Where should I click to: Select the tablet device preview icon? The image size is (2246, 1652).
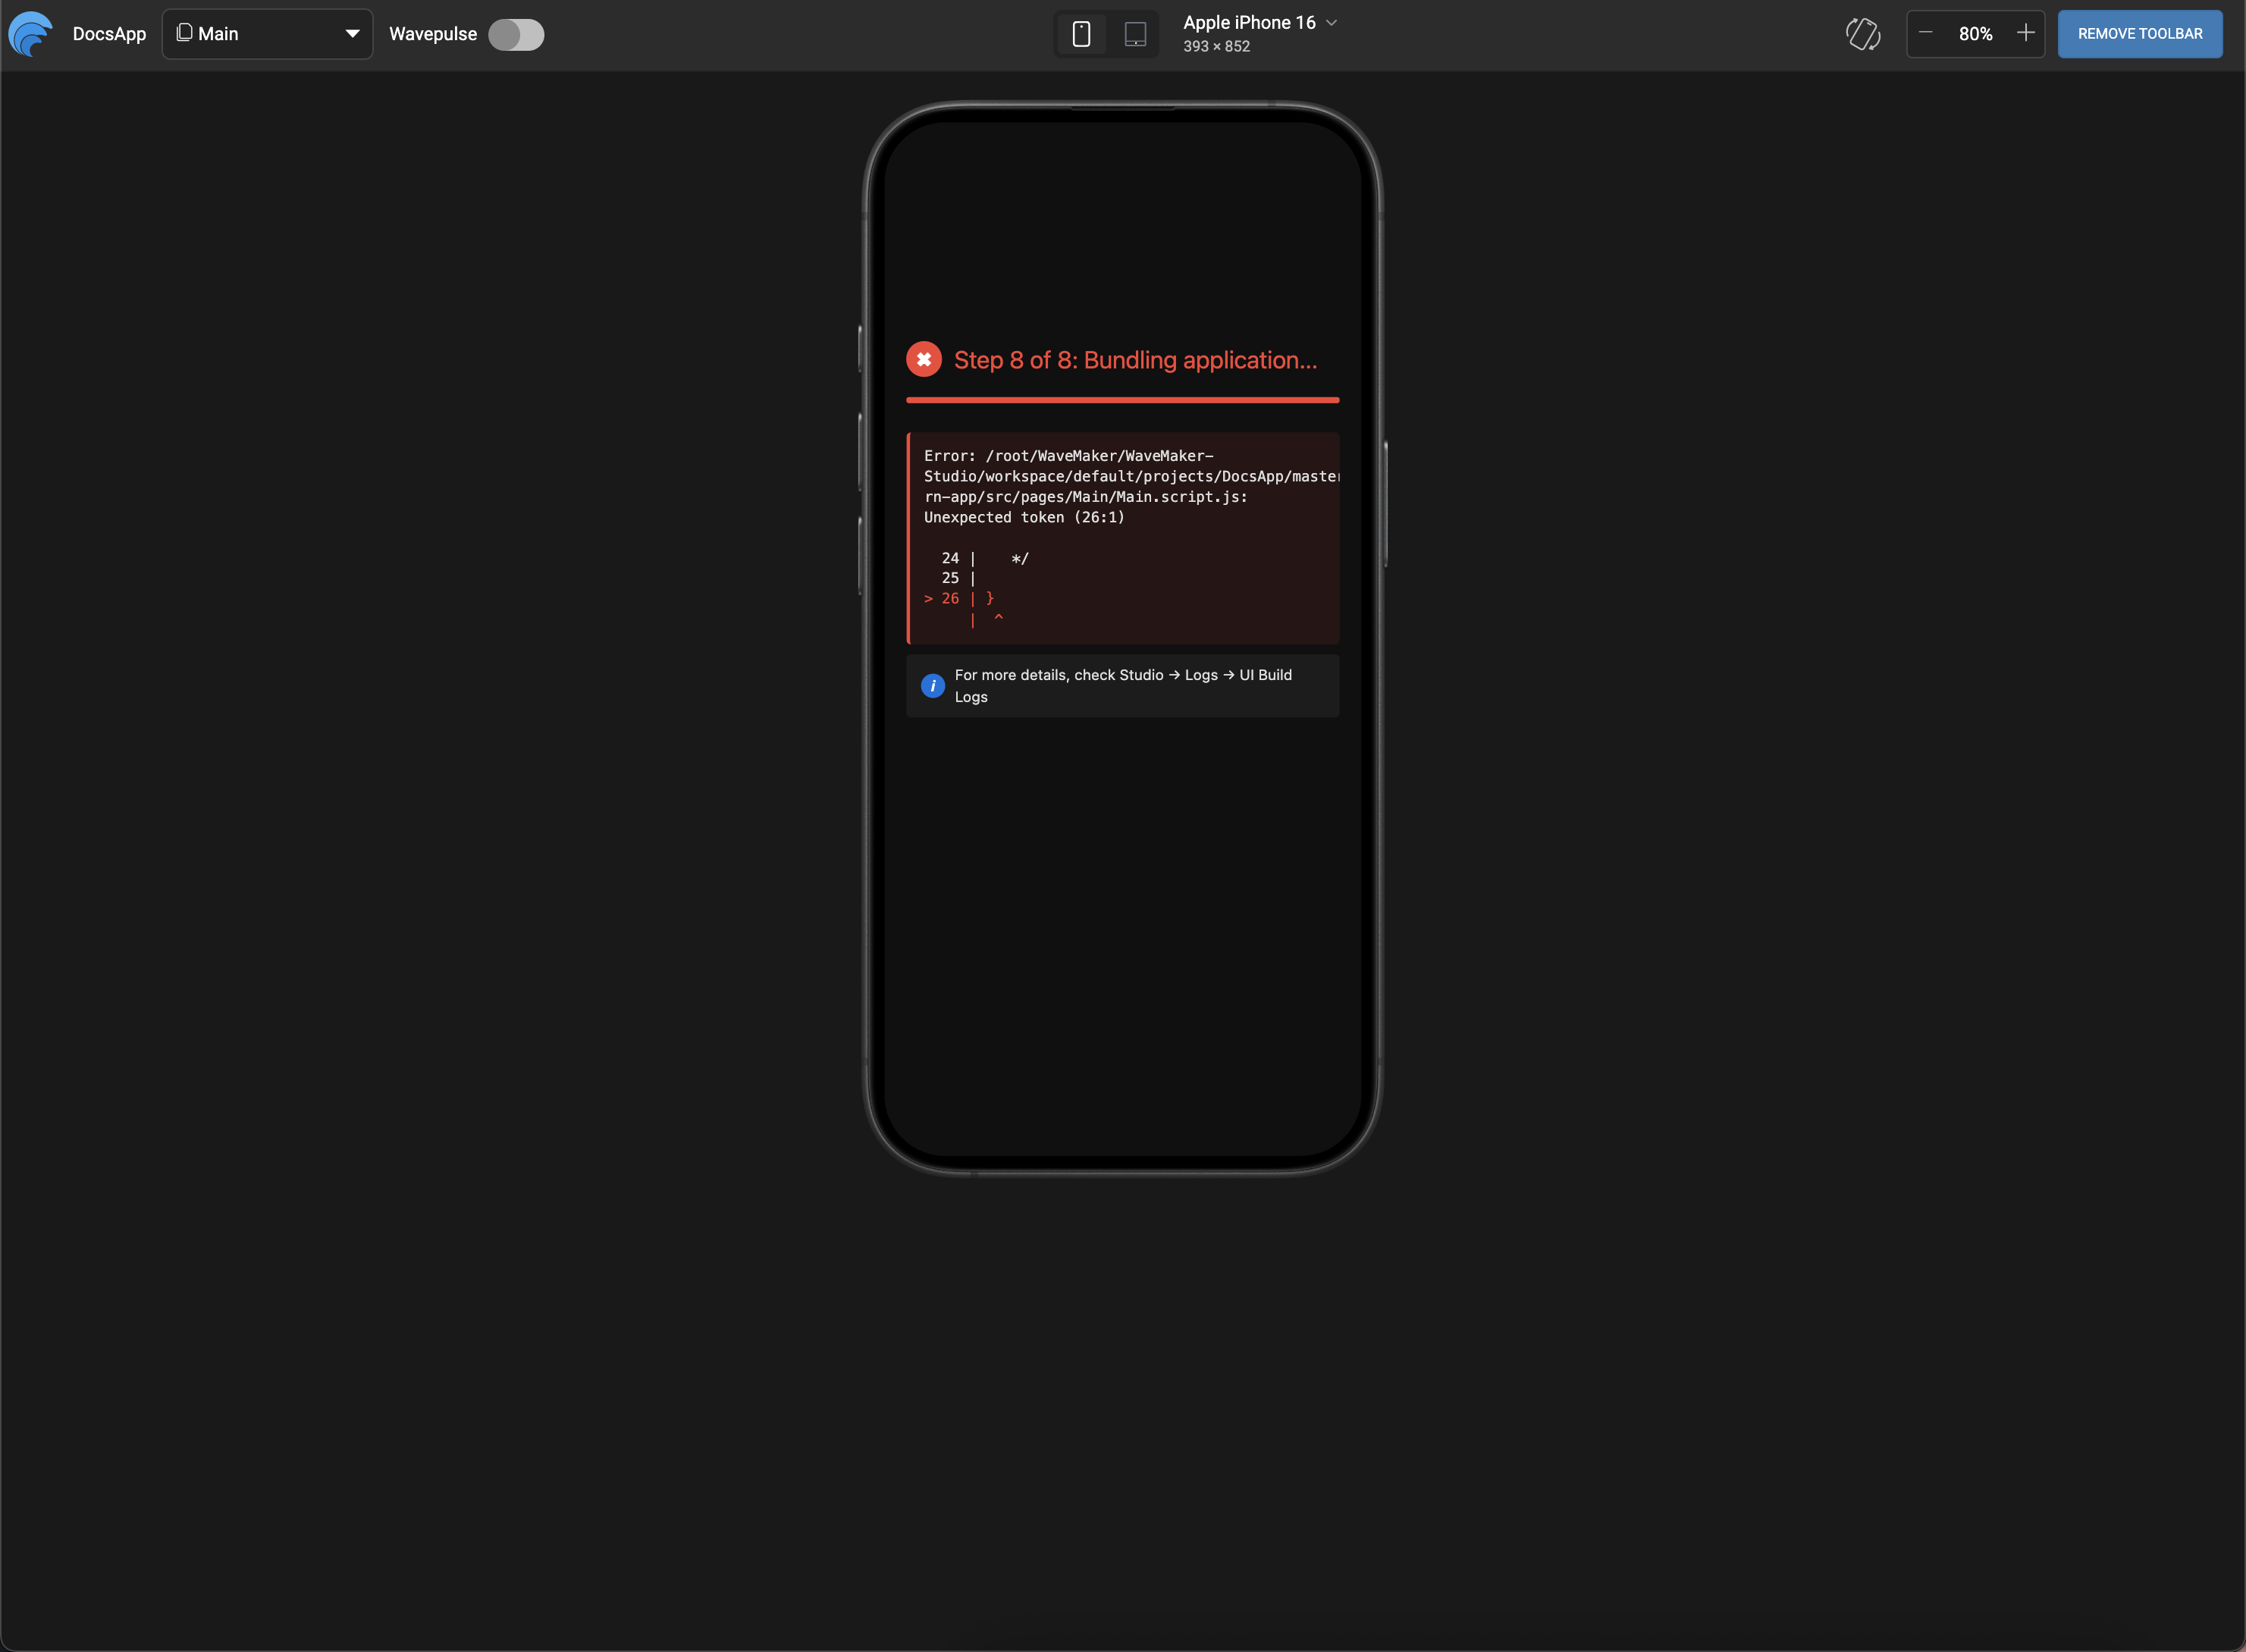(1134, 33)
